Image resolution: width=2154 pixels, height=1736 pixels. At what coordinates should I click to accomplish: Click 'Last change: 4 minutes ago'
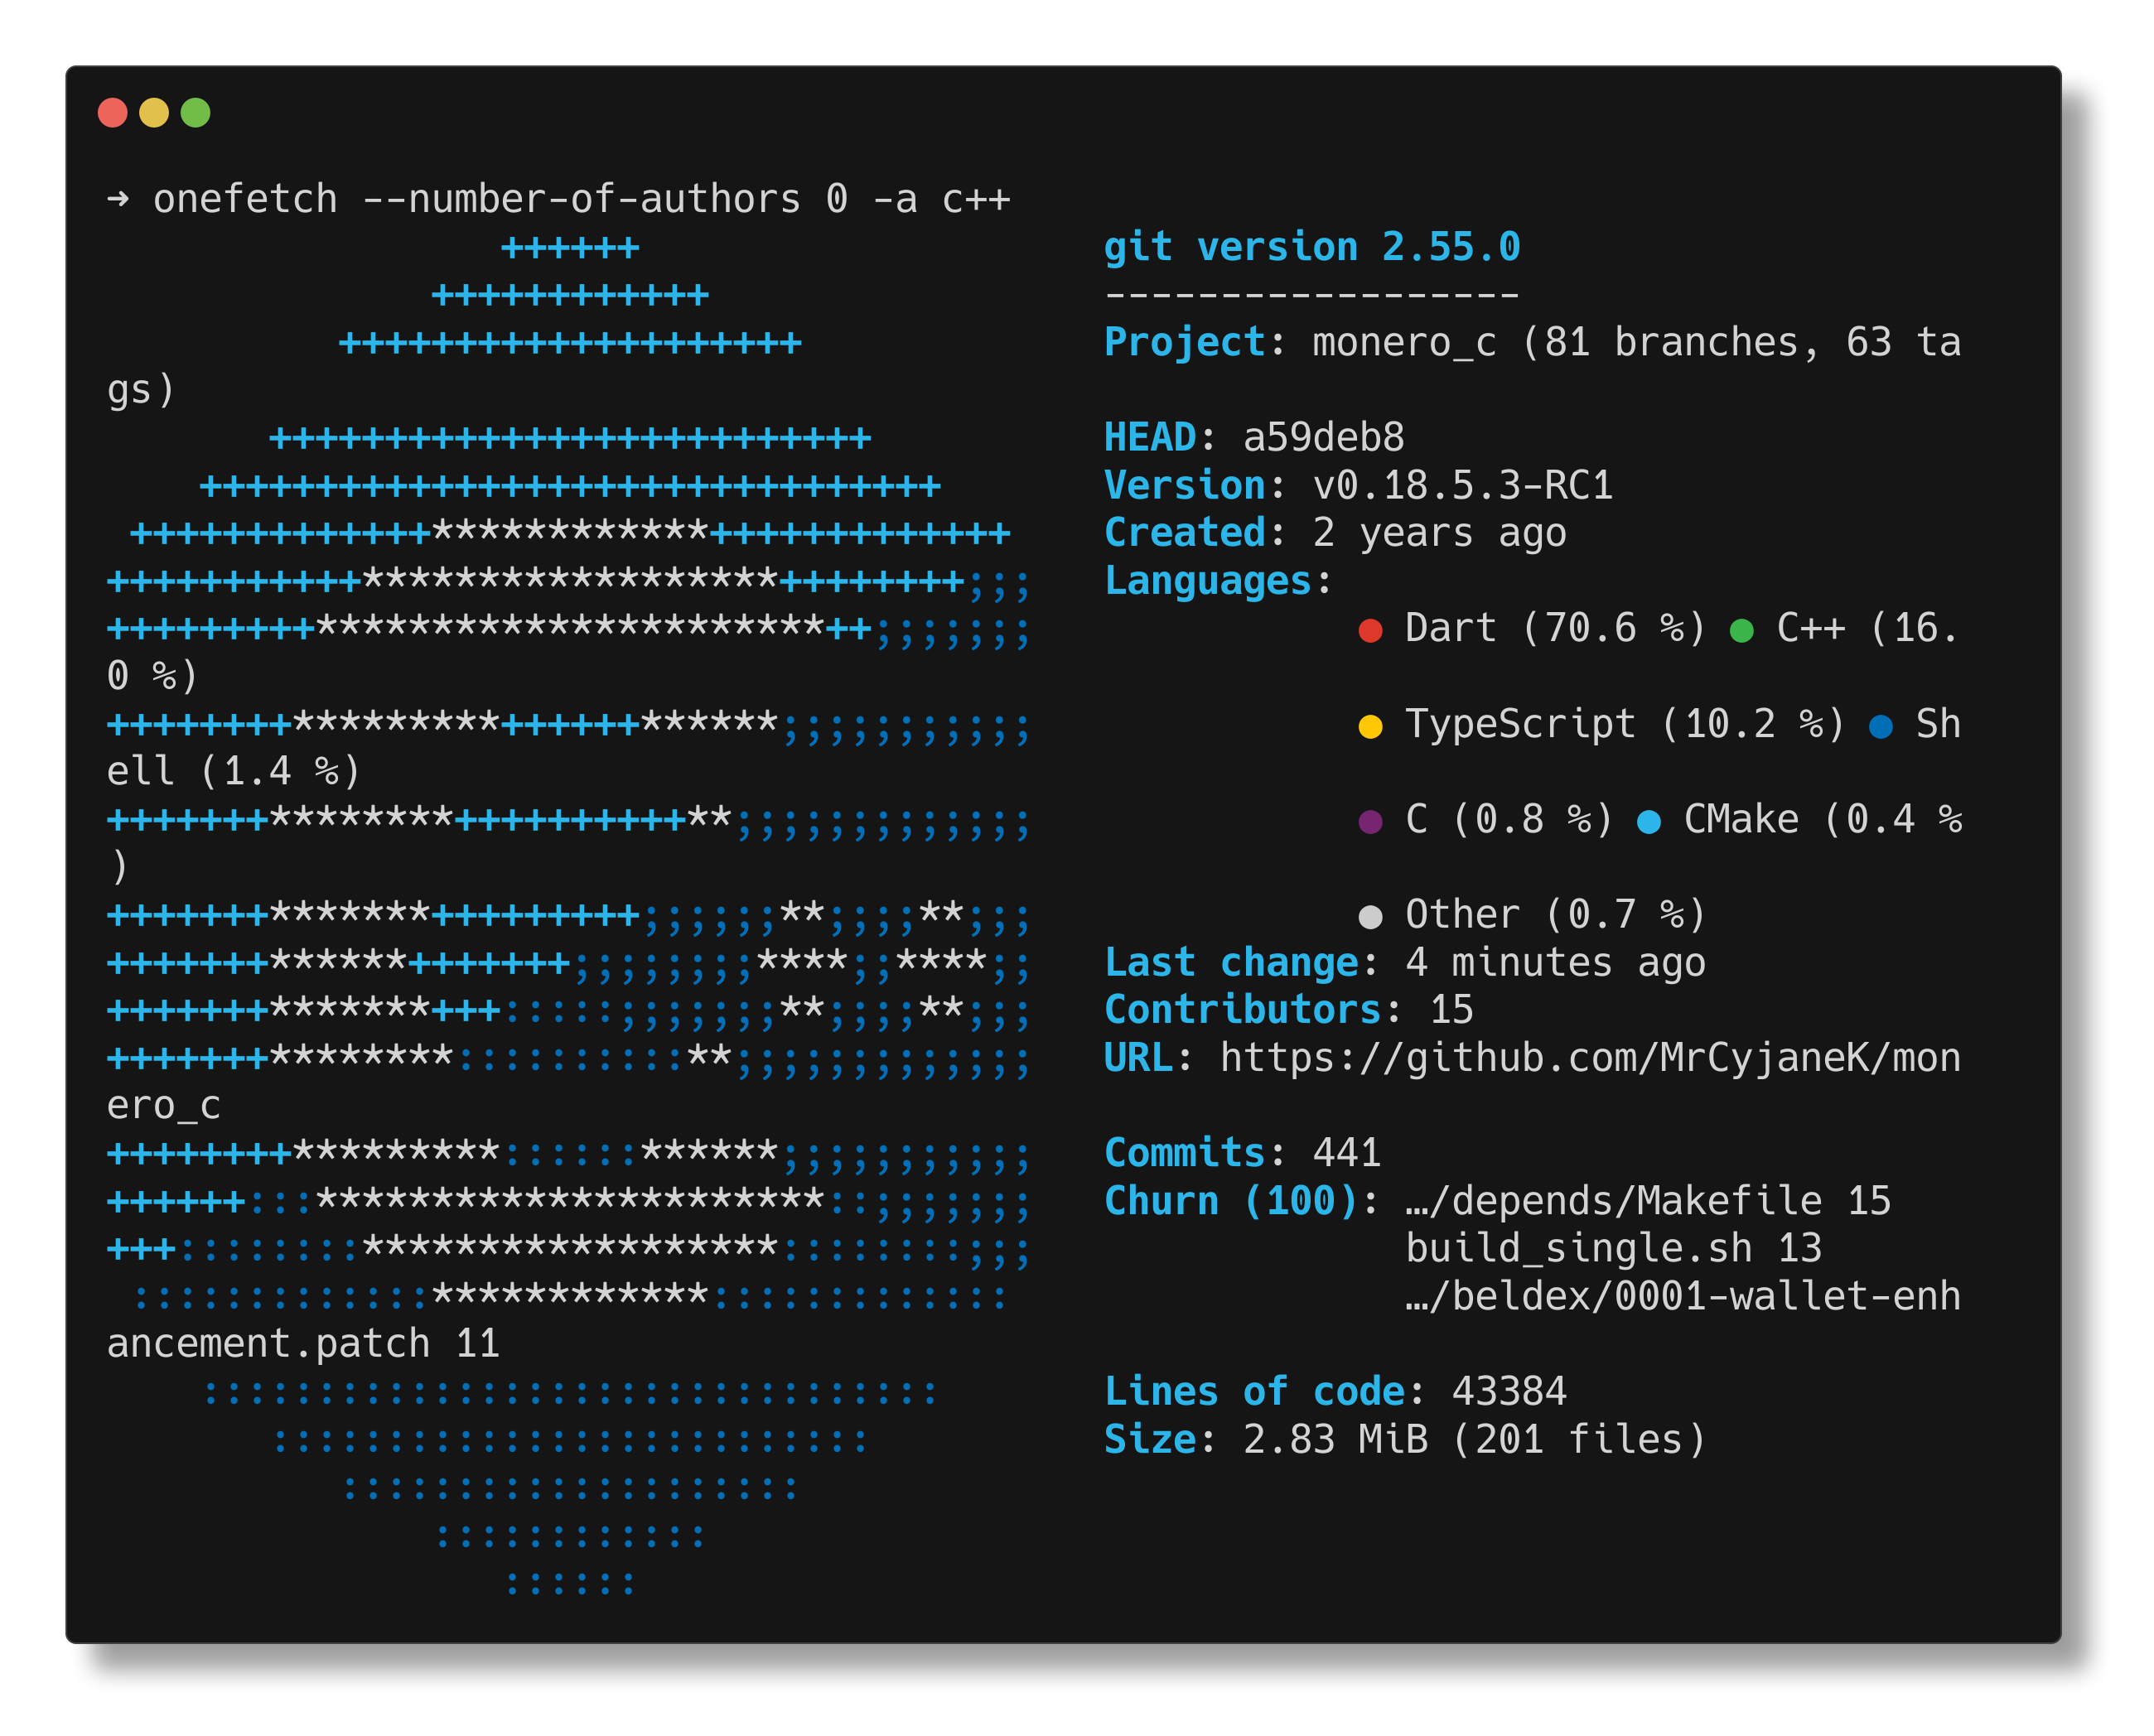click(1405, 963)
